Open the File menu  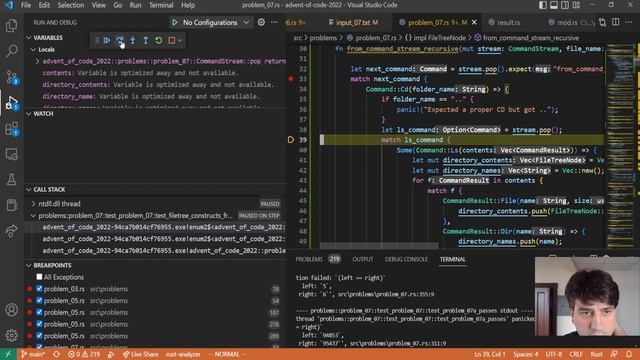pyautogui.click(x=26, y=5)
